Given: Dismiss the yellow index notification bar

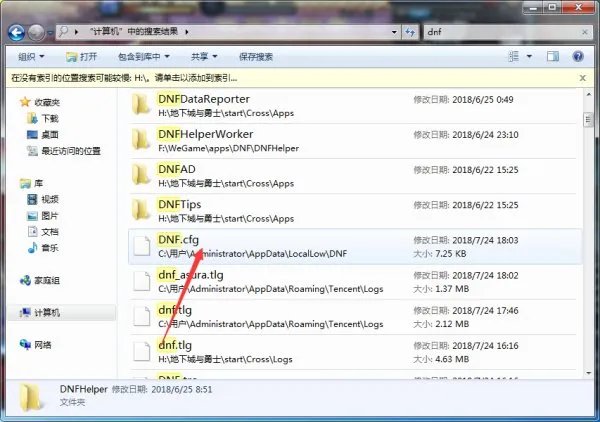Looking at the screenshot, I should coord(582,78).
